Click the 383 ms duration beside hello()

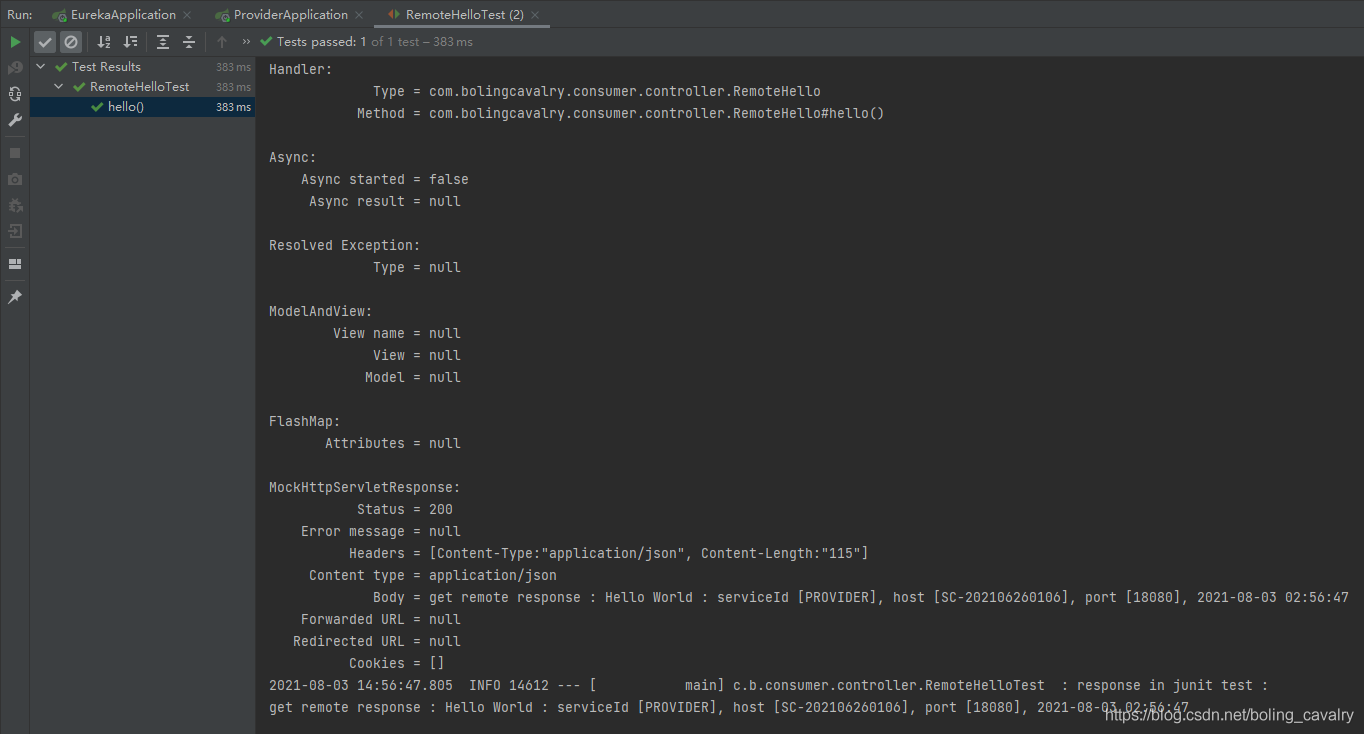pos(233,107)
